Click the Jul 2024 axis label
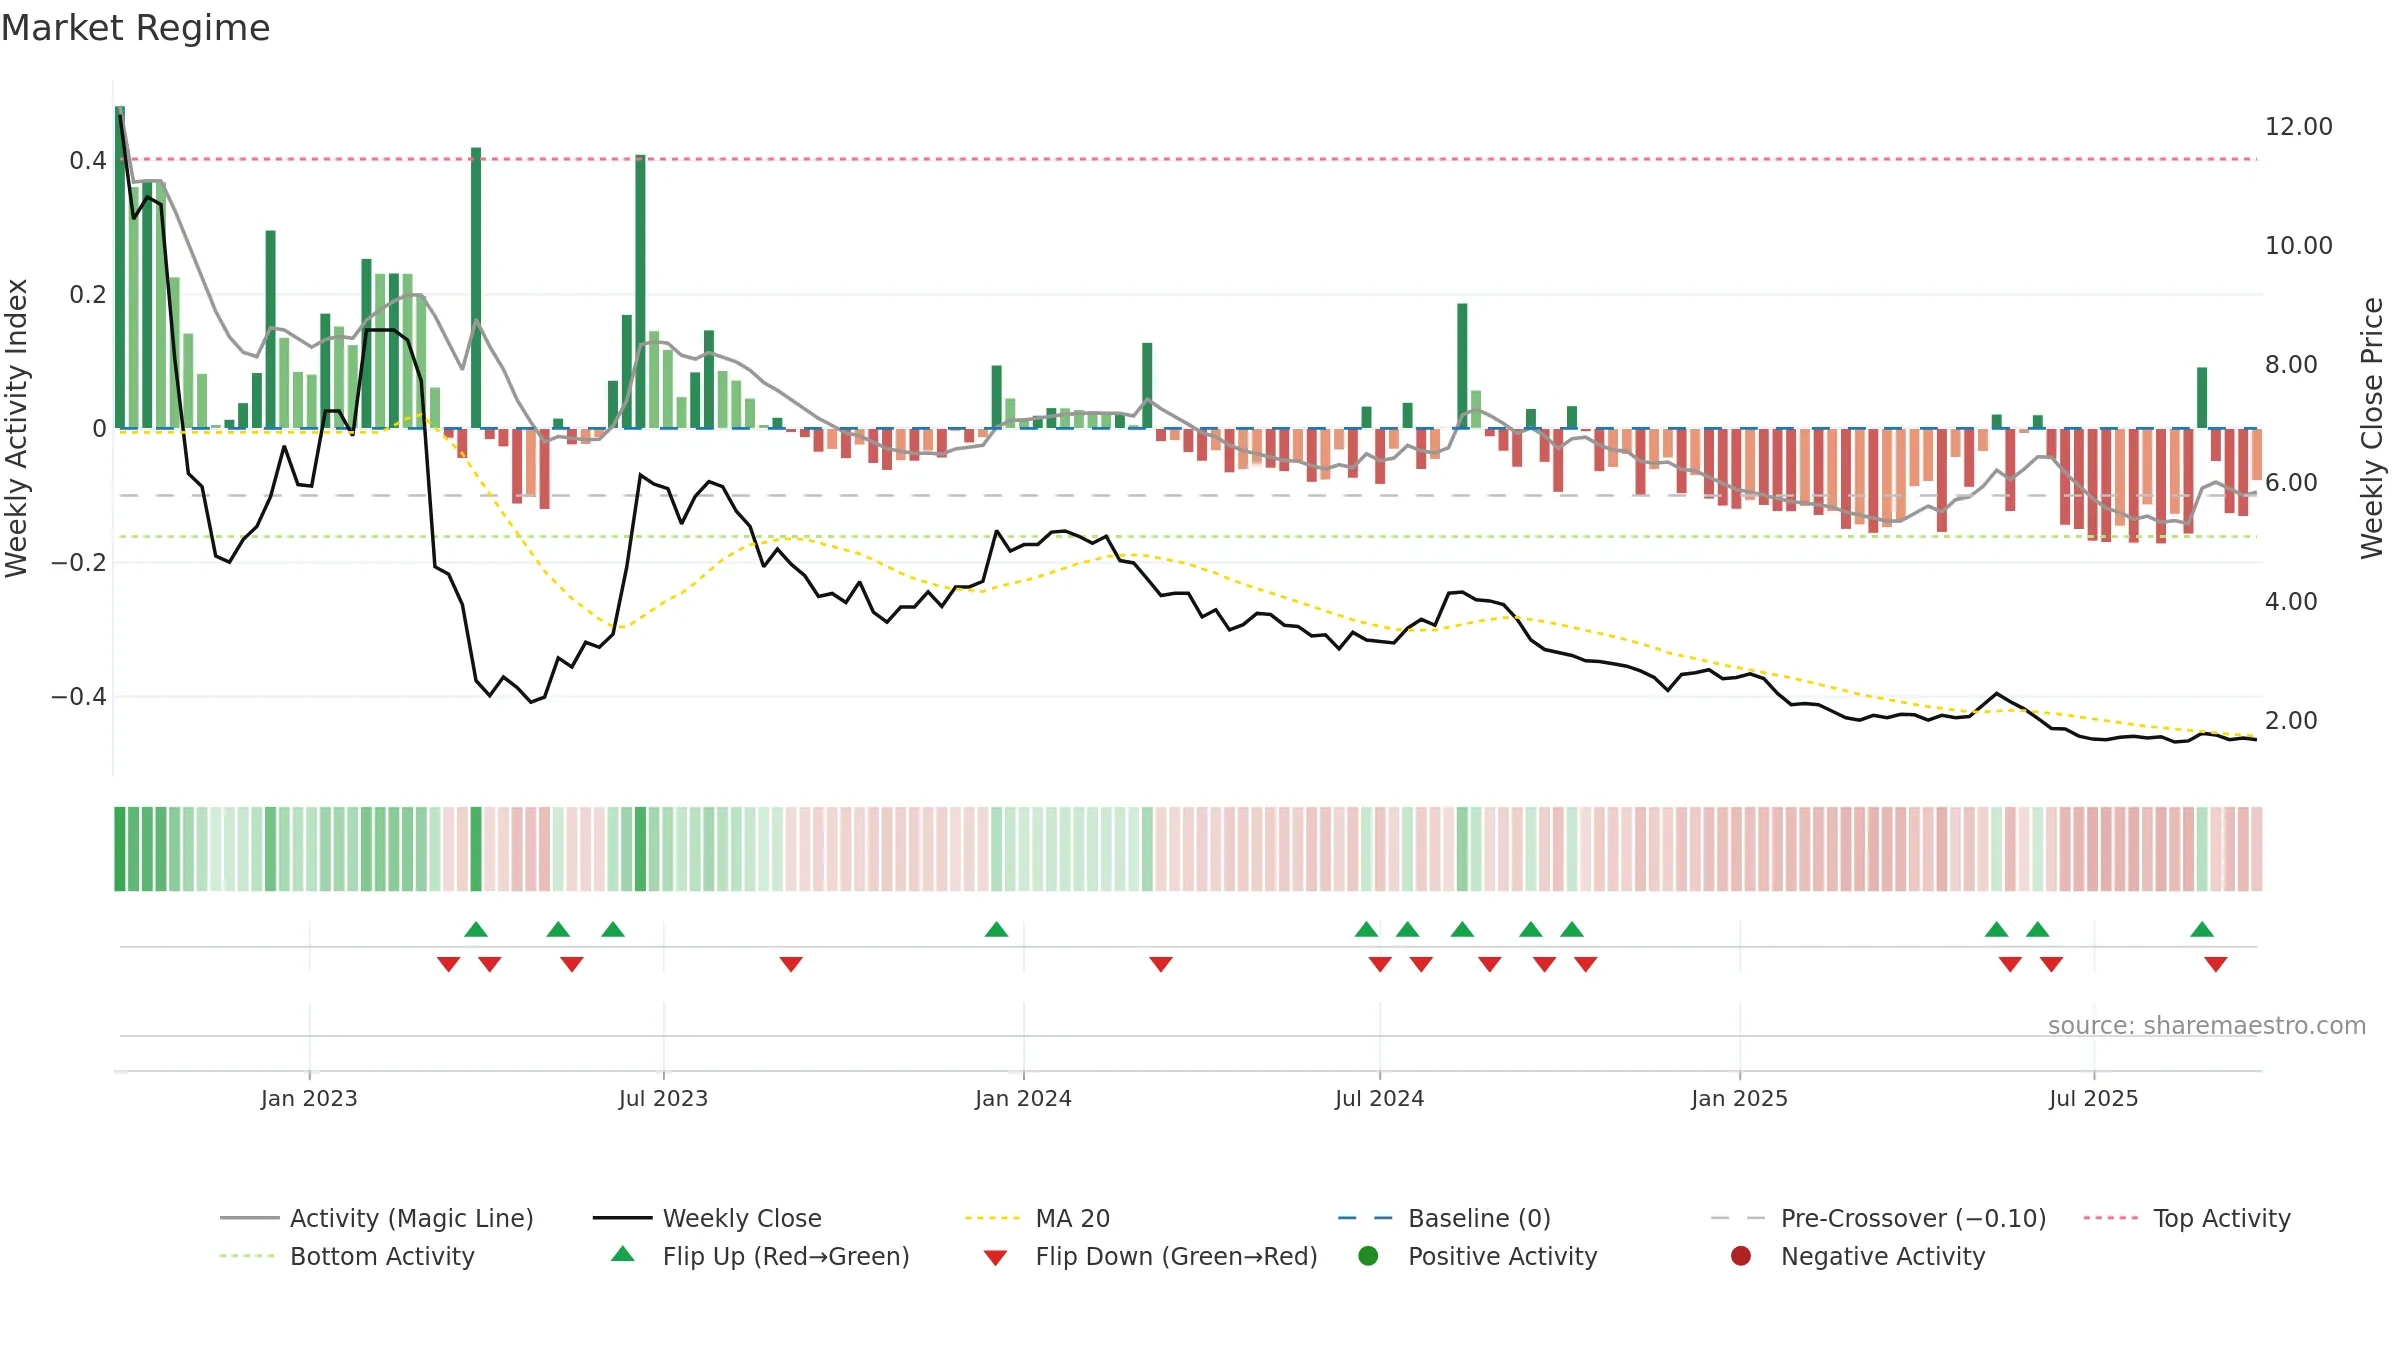Viewport: 2400px width, 1350px height. [x=1379, y=1098]
